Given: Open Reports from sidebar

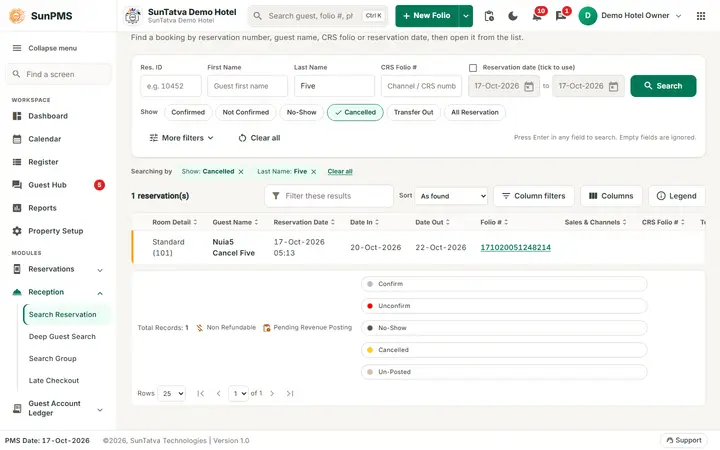Looking at the screenshot, I should tap(42, 208).
